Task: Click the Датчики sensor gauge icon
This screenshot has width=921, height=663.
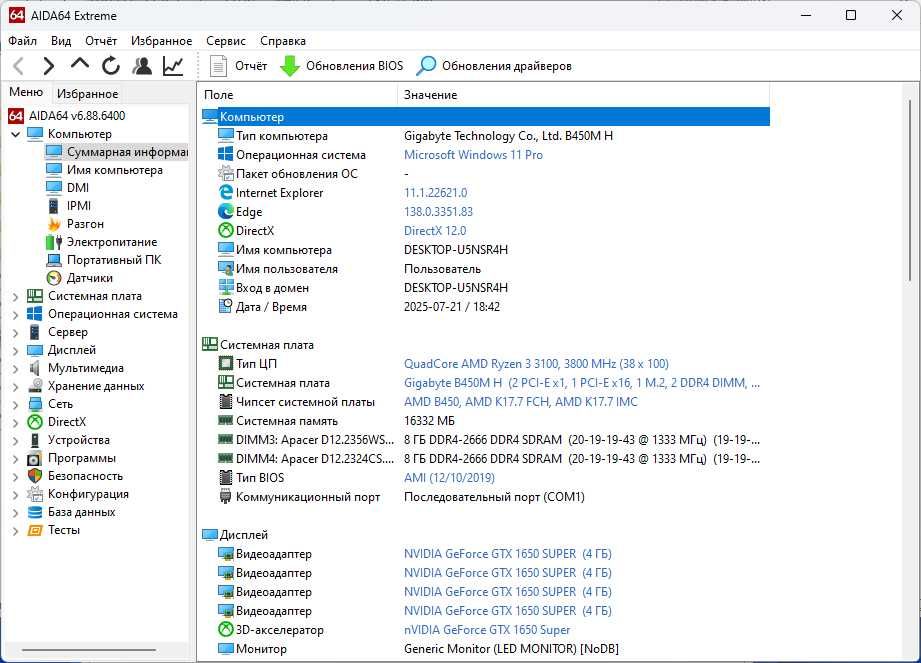Action: pos(54,278)
